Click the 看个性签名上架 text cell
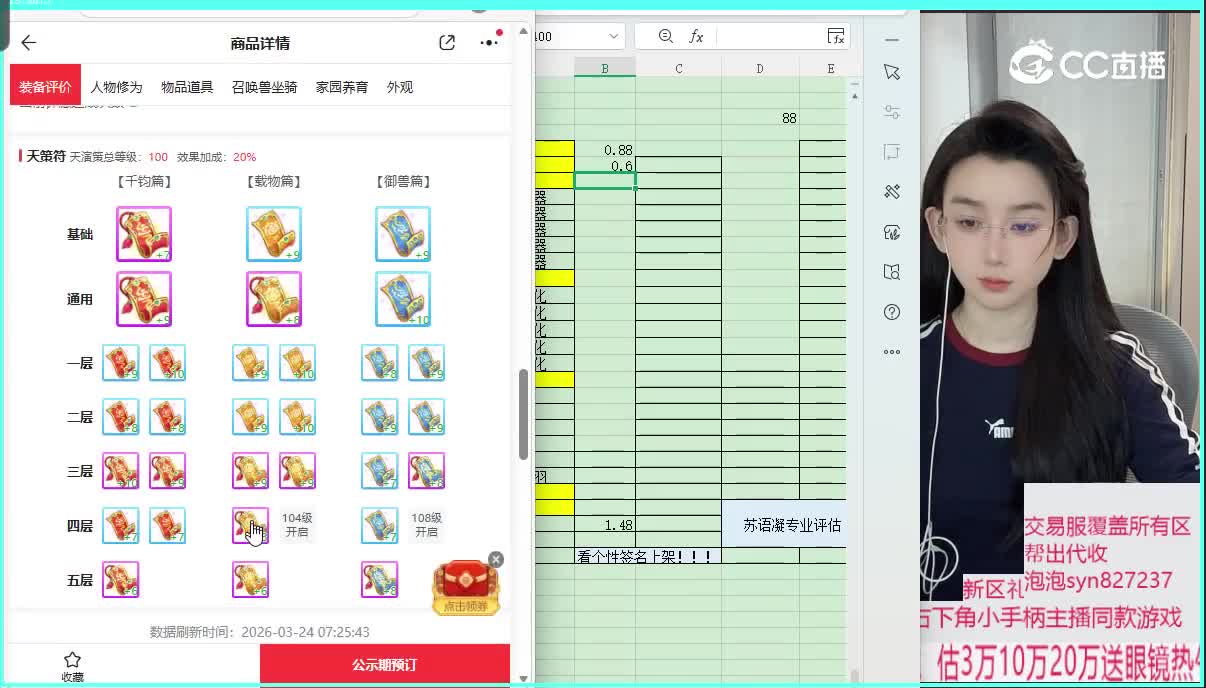Viewport: 1206px width, 688px height. (x=647, y=556)
